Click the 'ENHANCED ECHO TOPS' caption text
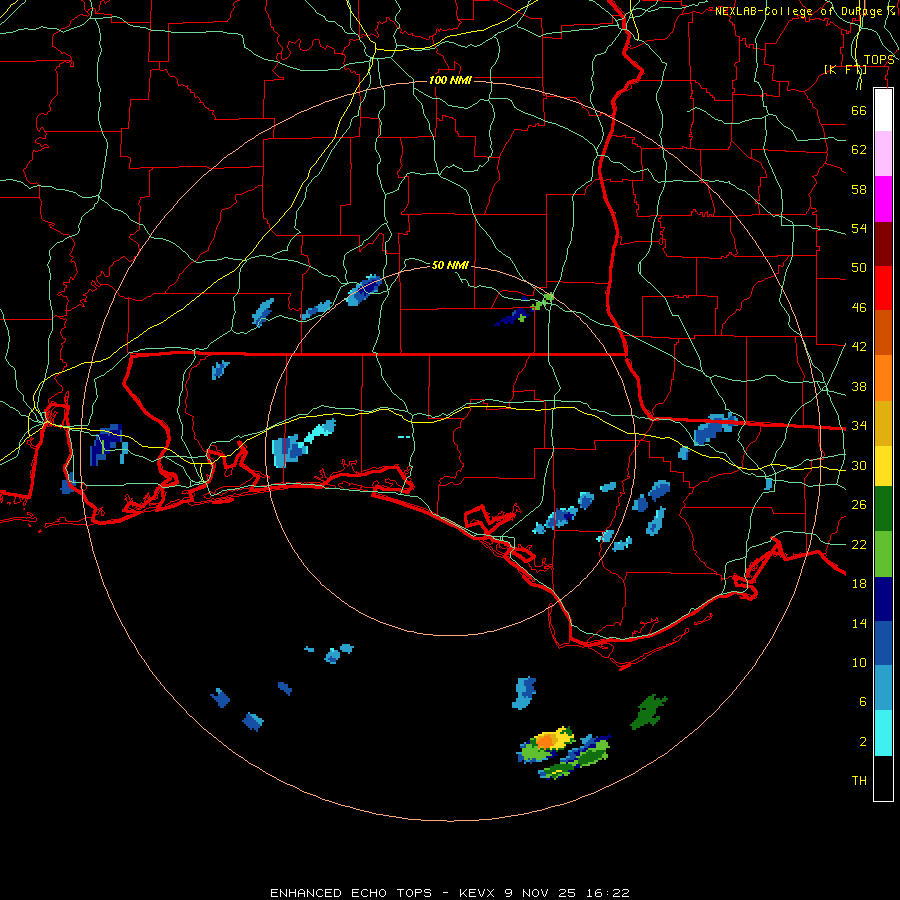Image resolution: width=900 pixels, height=900 pixels. (351, 893)
